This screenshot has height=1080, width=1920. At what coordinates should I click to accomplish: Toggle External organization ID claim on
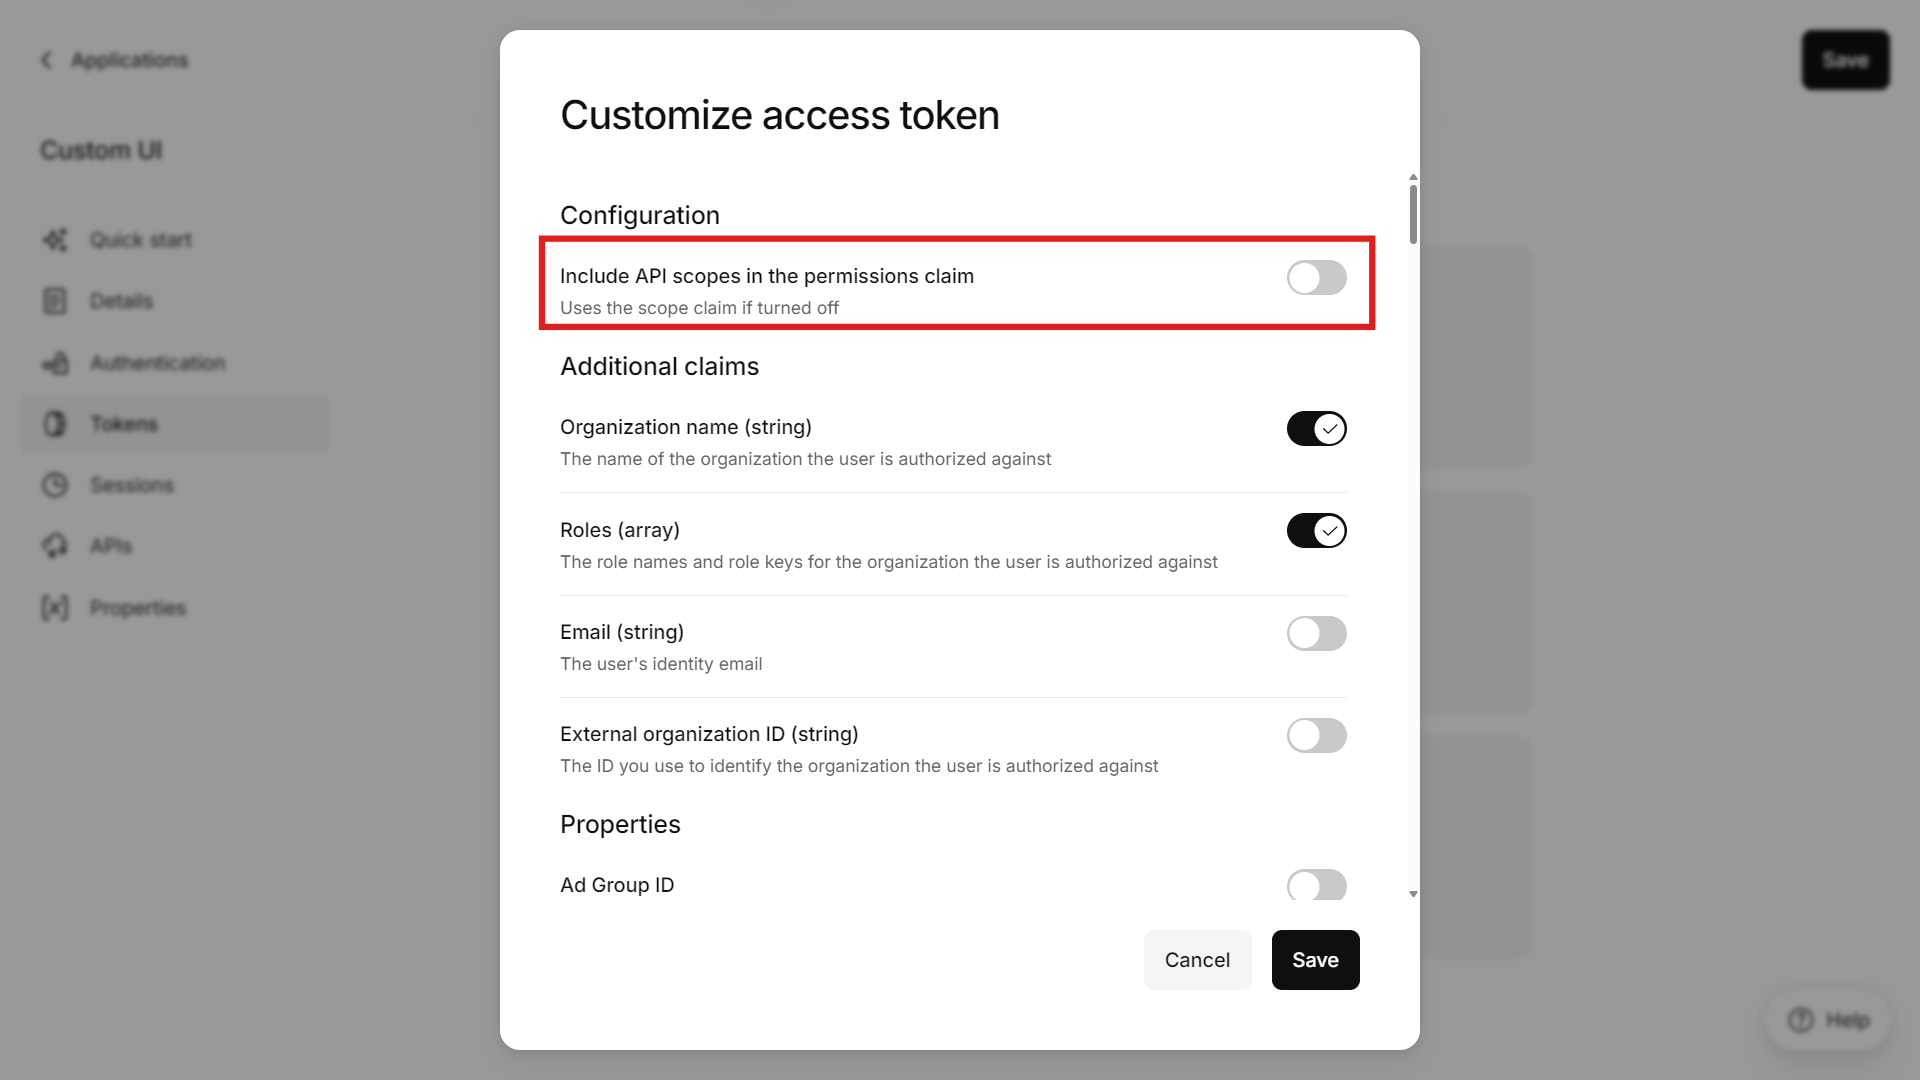pos(1316,736)
